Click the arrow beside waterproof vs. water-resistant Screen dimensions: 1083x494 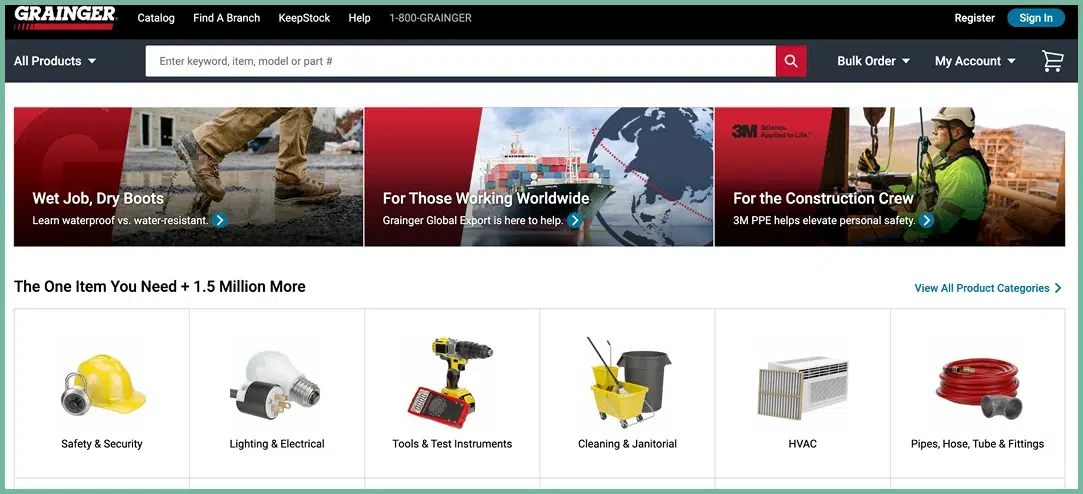pos(220,220)
